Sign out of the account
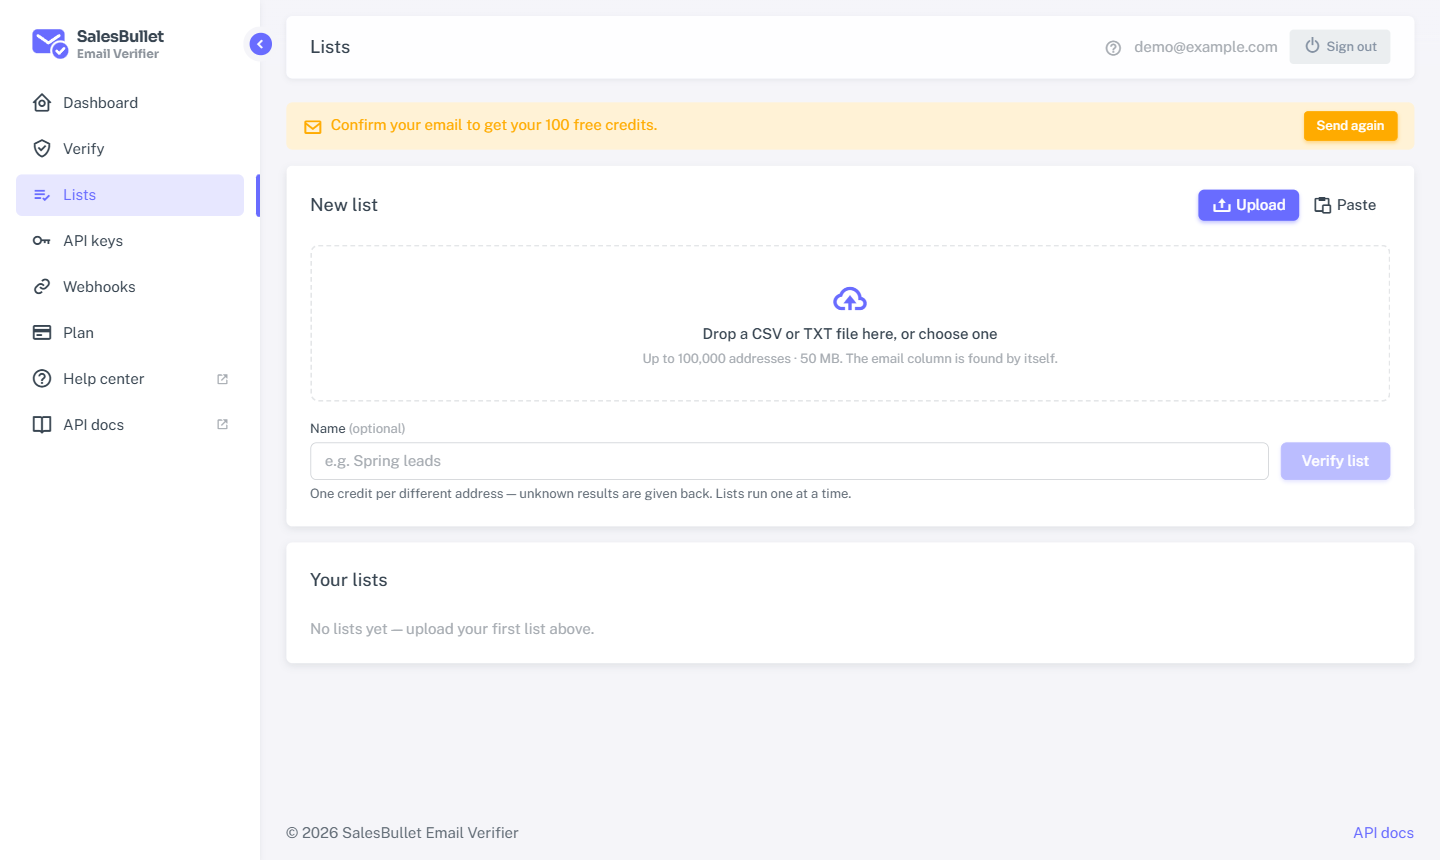Screen dimensions: 1440x860 click(1340, 47)
